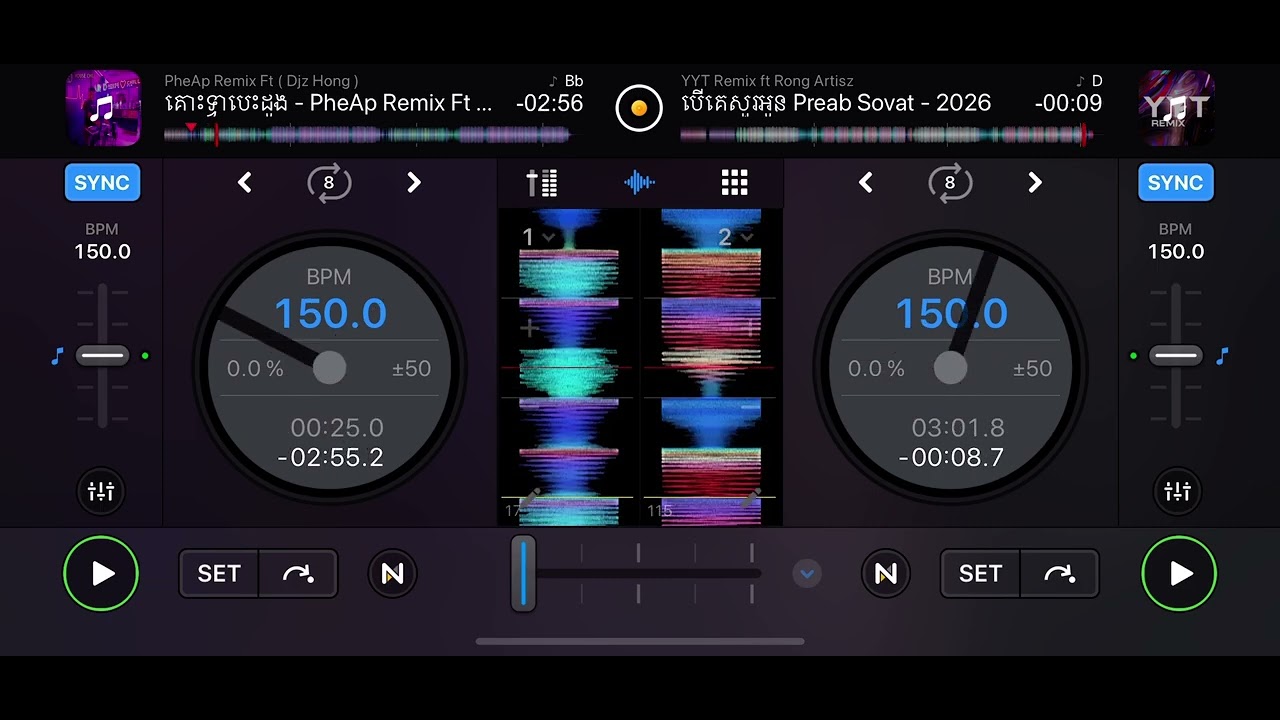The image size is (1280, 720).
Task: Add cue marker with plus on deck 1 waveform
Action: [529, 327]
